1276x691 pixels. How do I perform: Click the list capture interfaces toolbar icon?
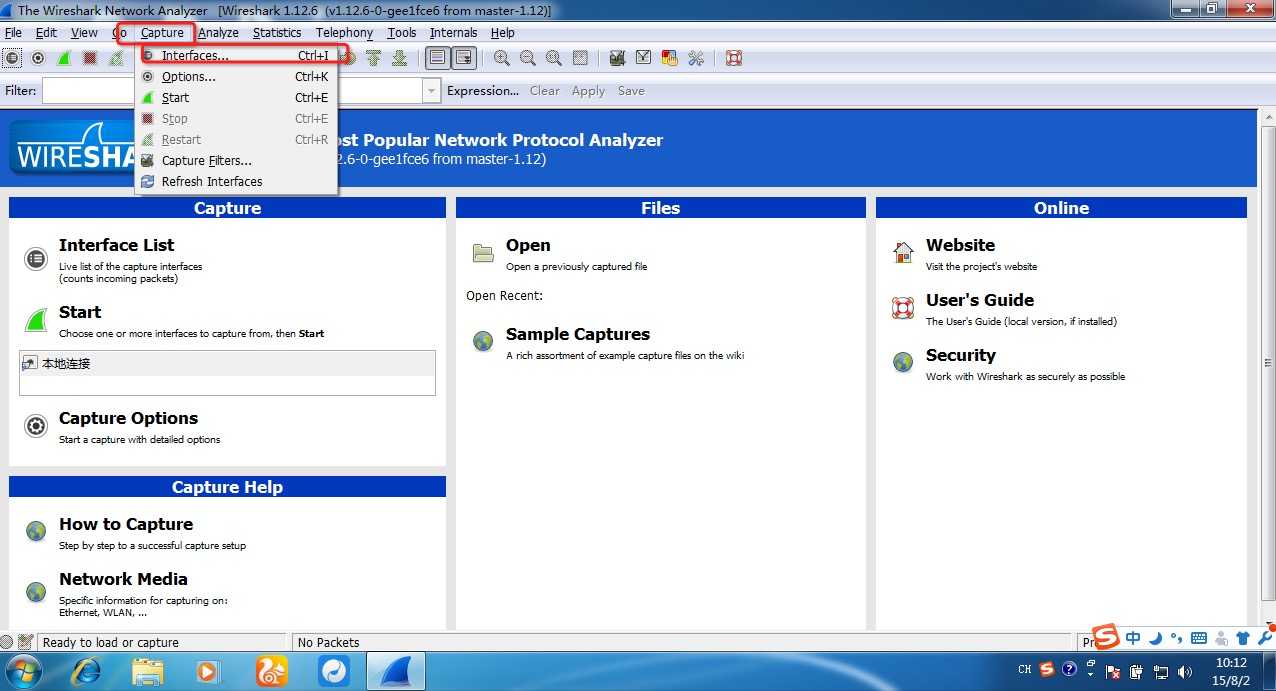(12, 58)
